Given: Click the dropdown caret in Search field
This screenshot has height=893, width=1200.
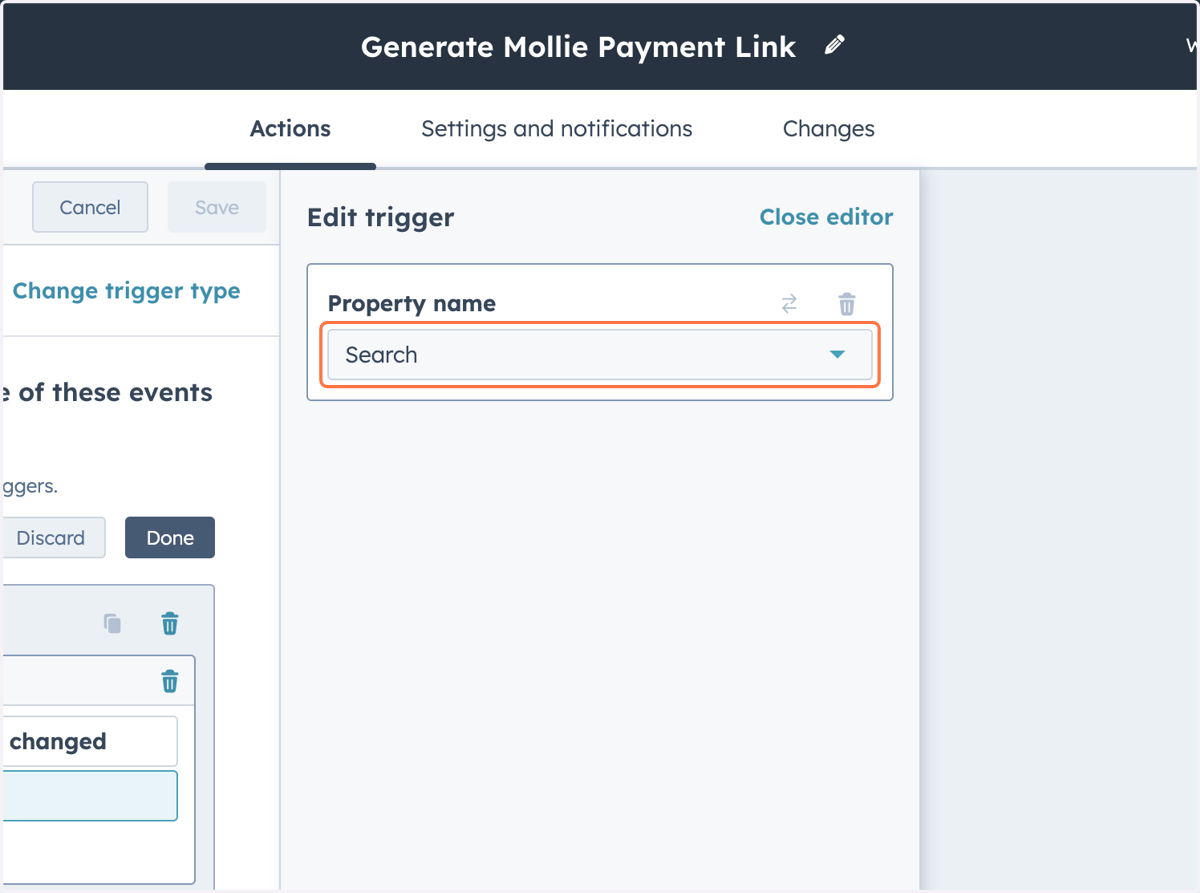Looking at the screenshot, I should point(838,355).
